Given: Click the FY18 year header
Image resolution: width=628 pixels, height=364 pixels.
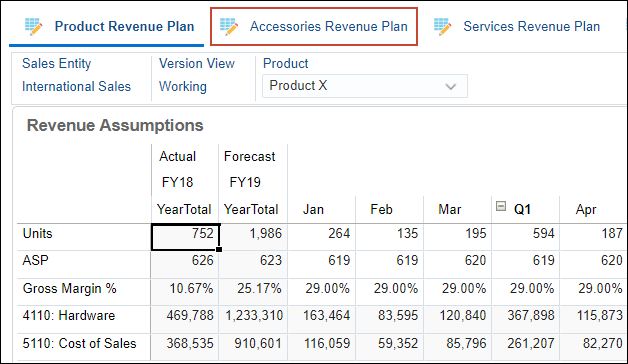Looking at the screenshot, I should pos(177,183).
